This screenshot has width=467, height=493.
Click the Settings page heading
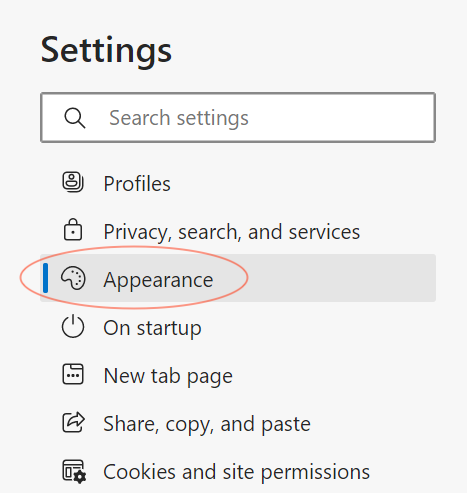(x=106, y=51)
